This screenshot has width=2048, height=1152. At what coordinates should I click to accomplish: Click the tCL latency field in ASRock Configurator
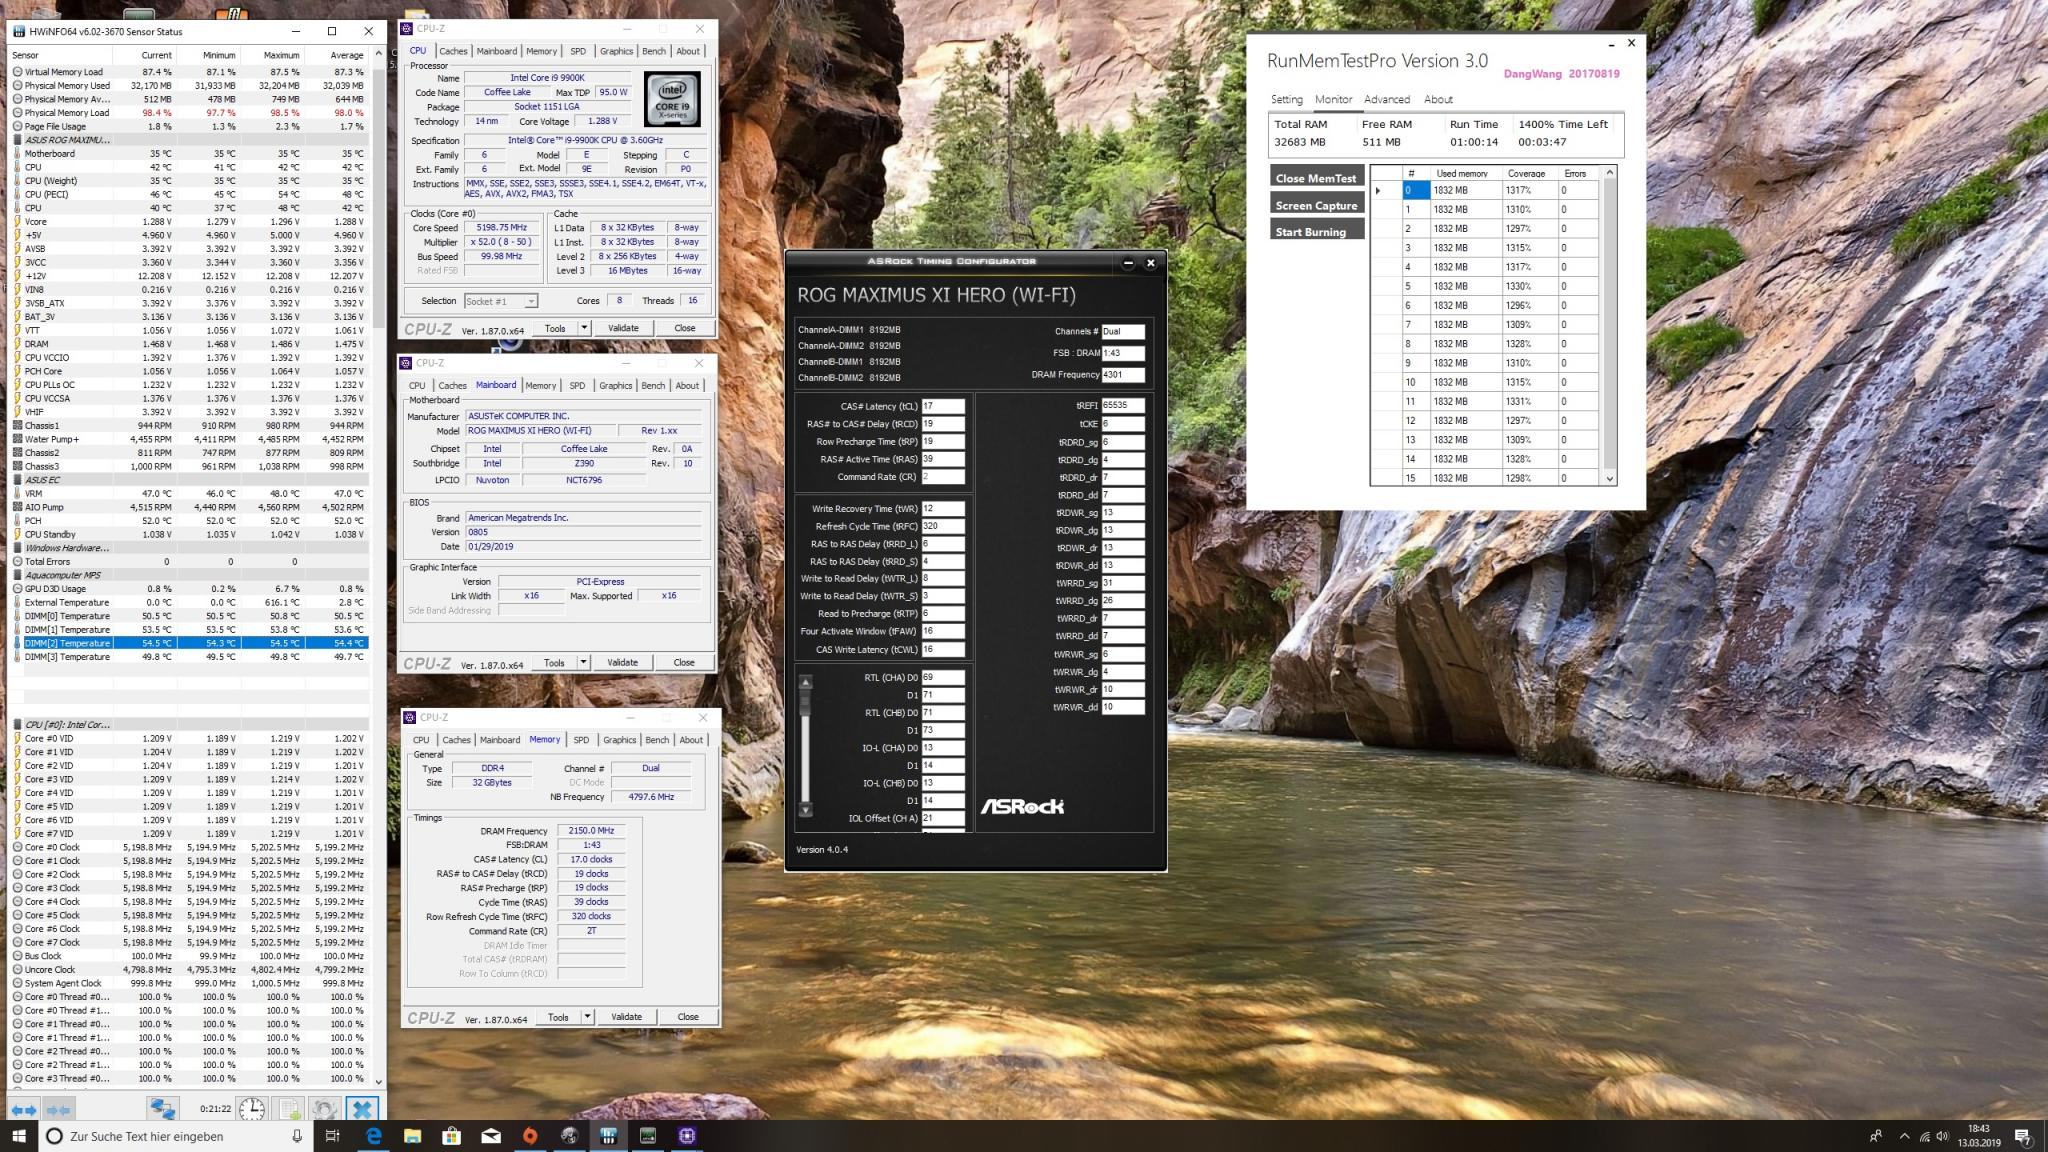943,407
